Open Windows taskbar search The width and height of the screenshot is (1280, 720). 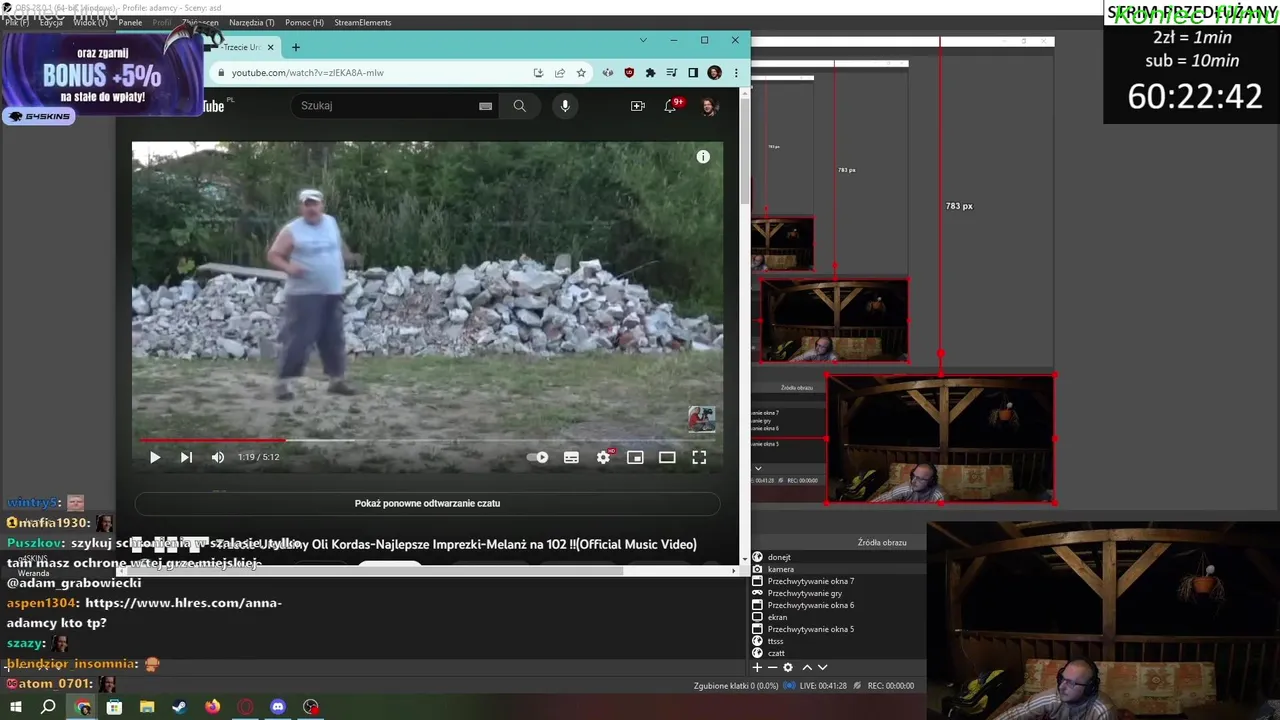point(48,707)
